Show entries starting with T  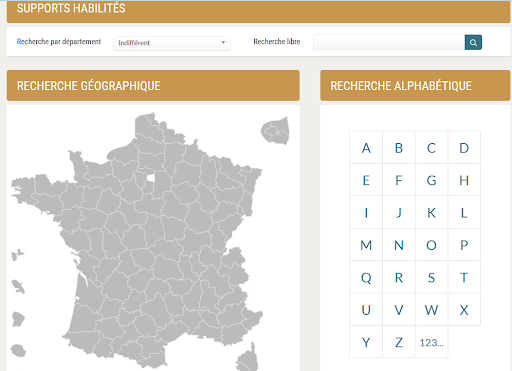tap(464, 277)
